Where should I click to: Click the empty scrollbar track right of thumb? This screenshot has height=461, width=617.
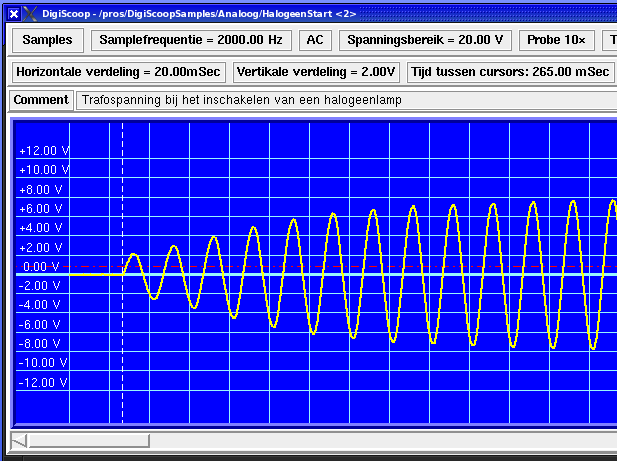point(380,441)
